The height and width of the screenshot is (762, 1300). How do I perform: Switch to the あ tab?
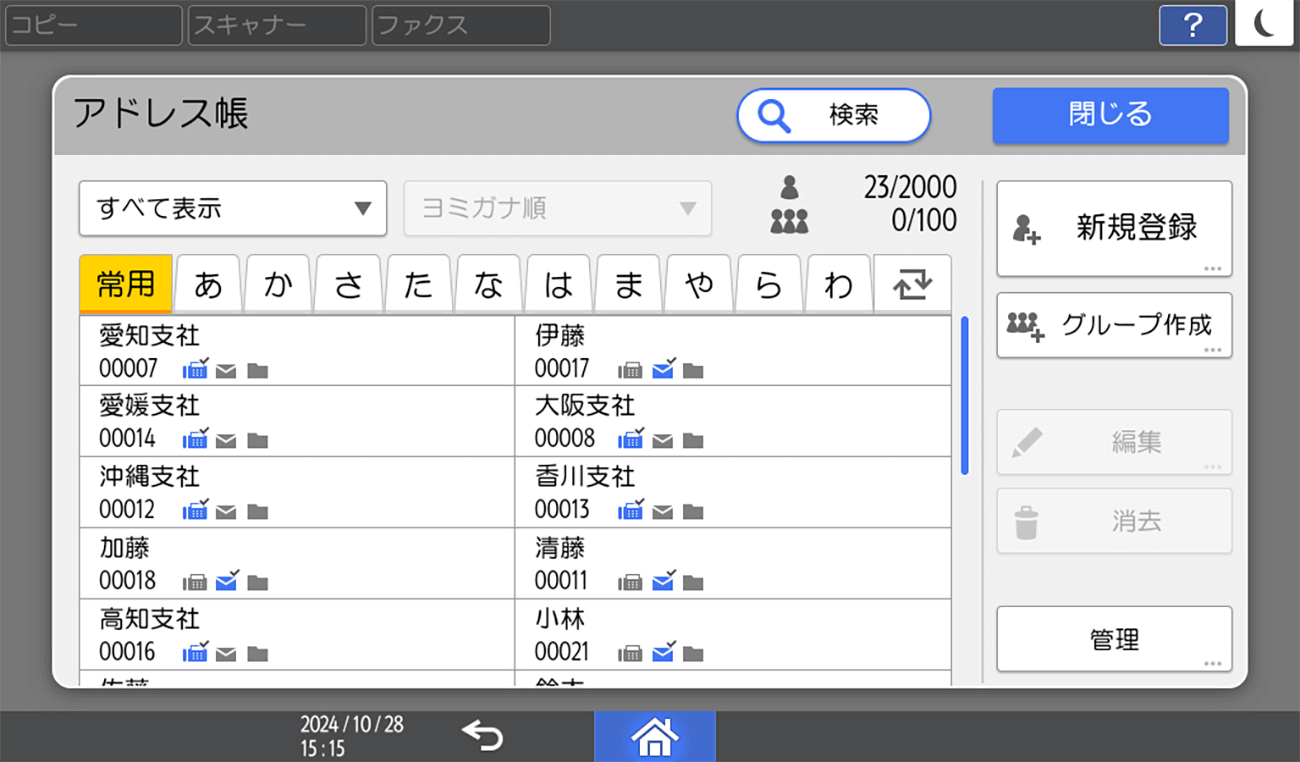(x=208, y=285)
